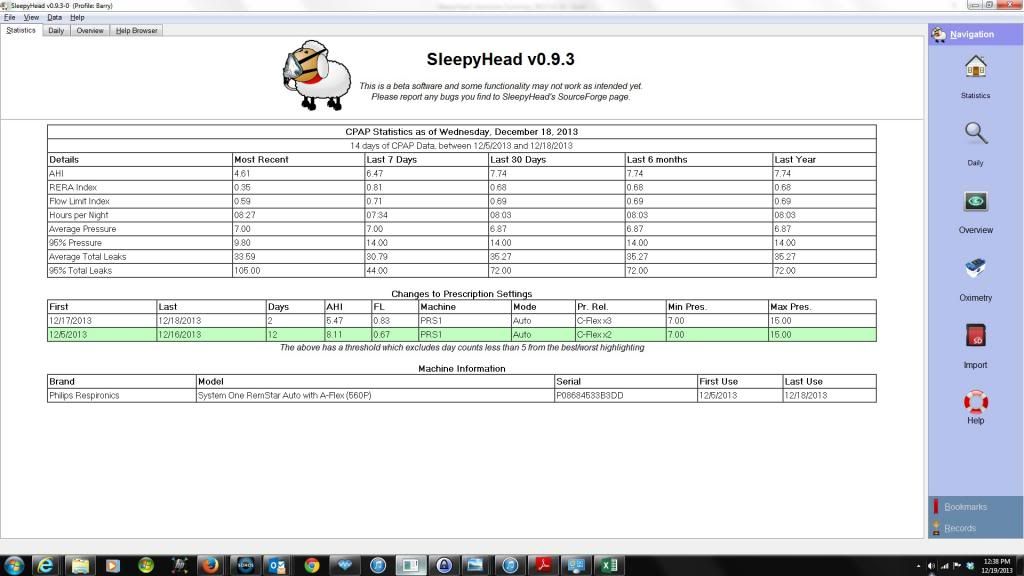Open File Explorer from the taskbar
Image resolution: width=1024 pixels, height=576 pixels.
[80, 565]
